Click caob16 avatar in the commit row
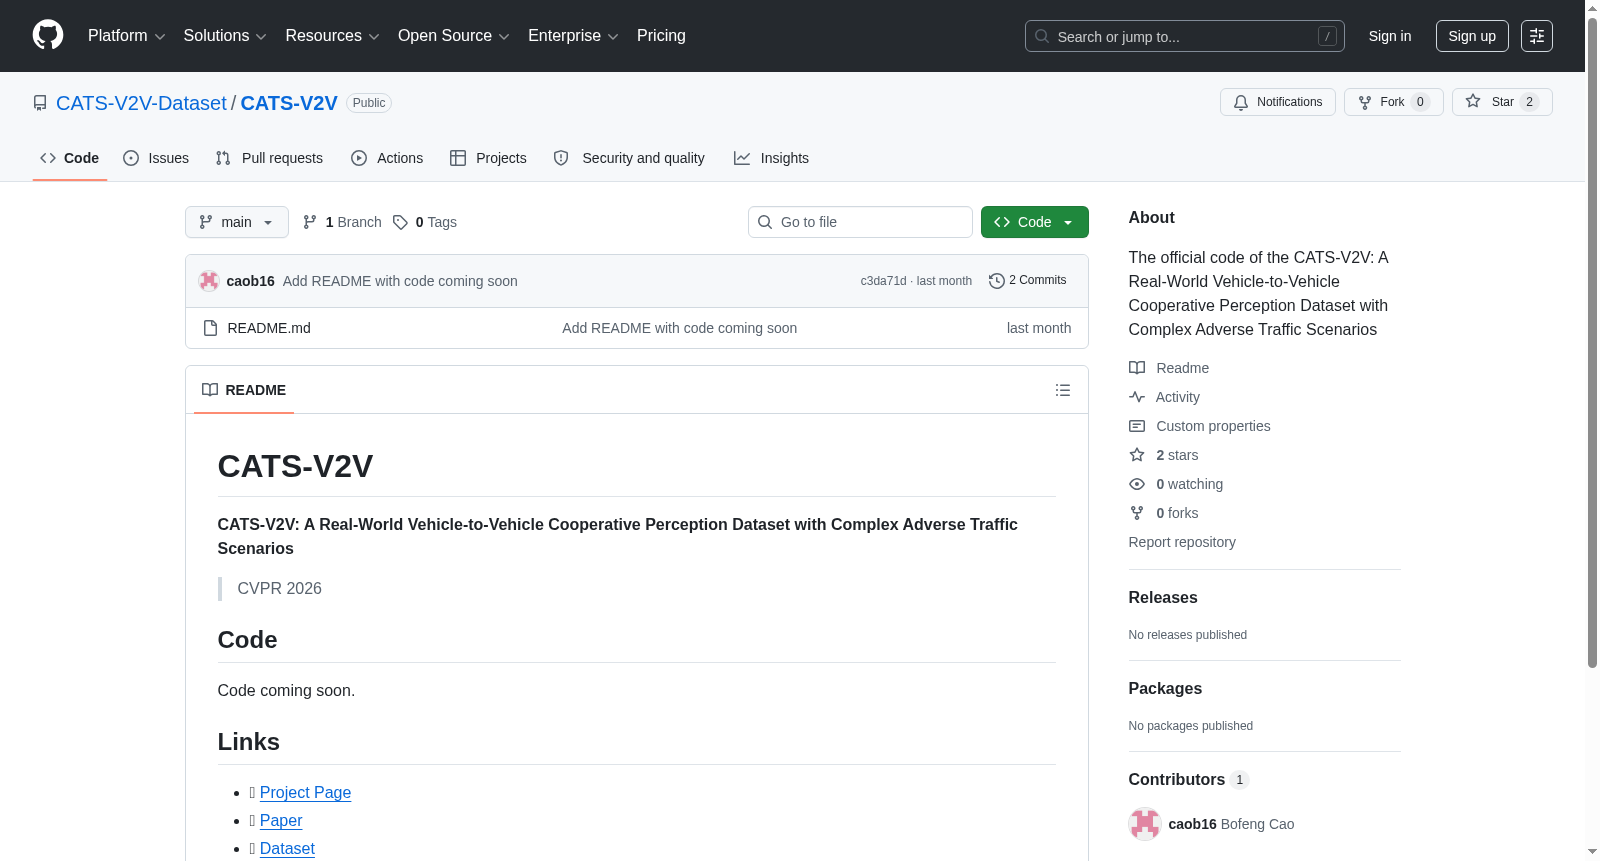Screen dimensions: 1600x861 tap(209, 281)
